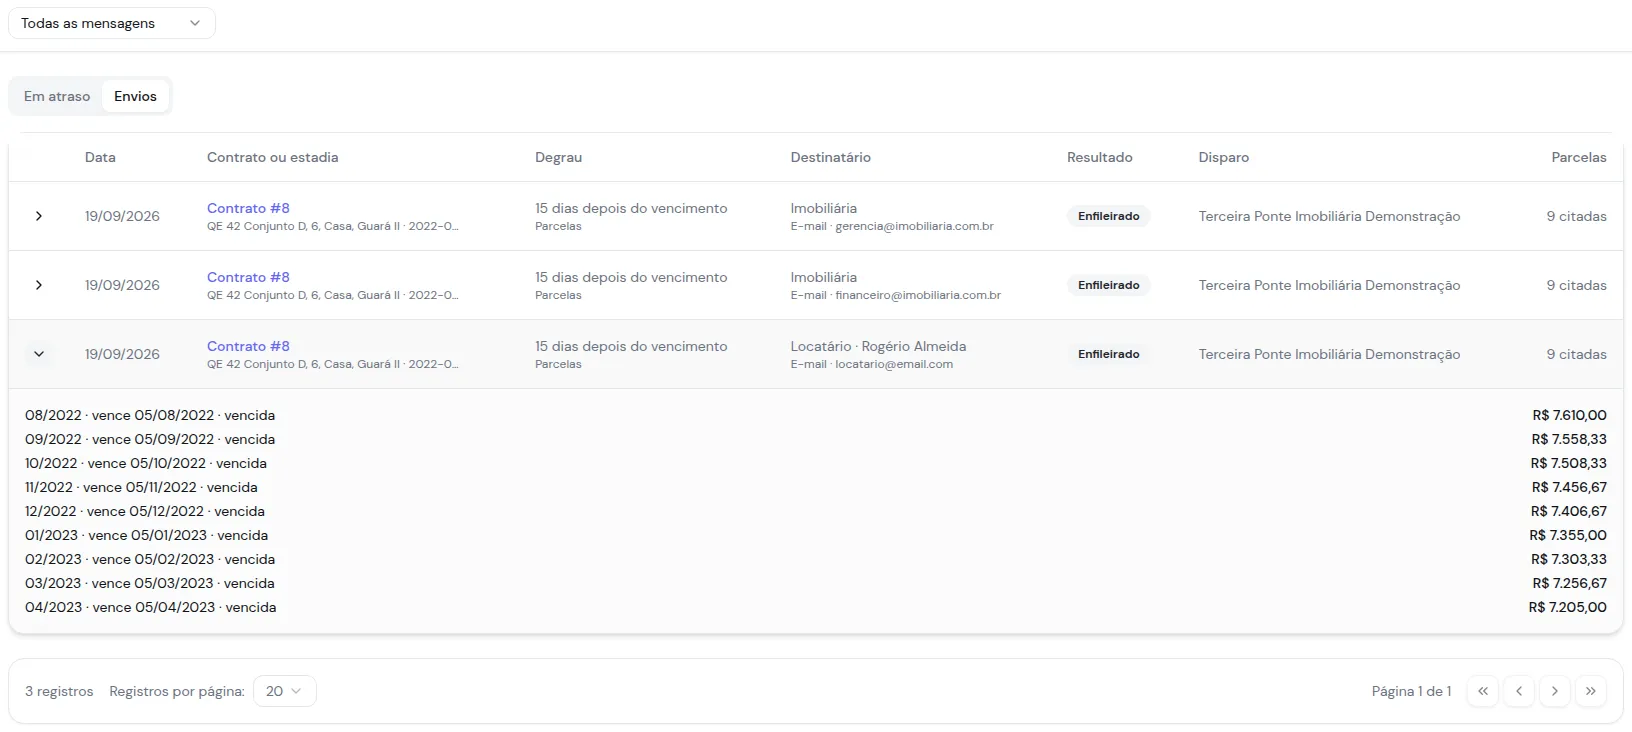Select the 08/2022 installment line
Image resolution: width=1632 pixels, height=732 pixels.
pos(816,415)
